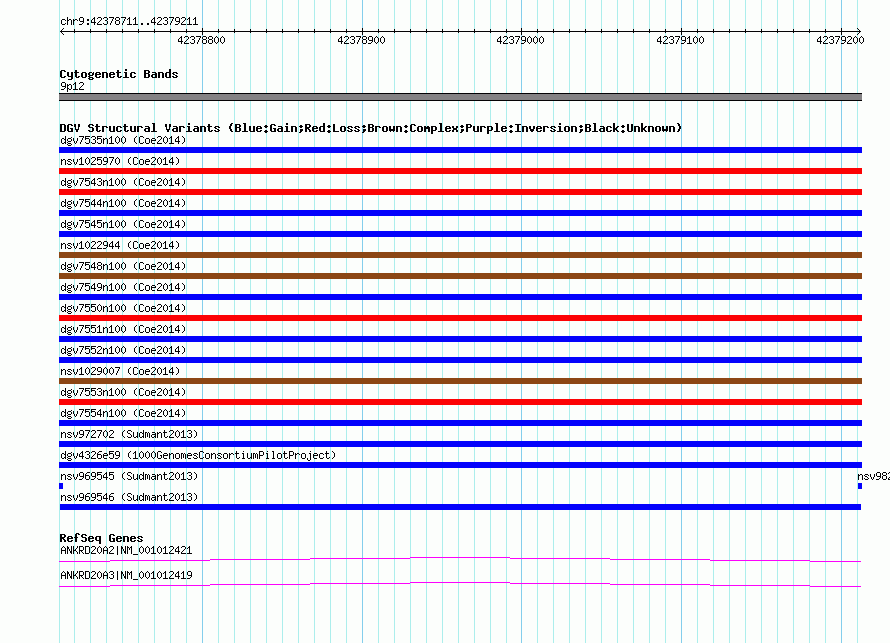Screen dimensions: 890x643
Task: Click the left arrow on coordinate ruler
Action: coord(63,31)
